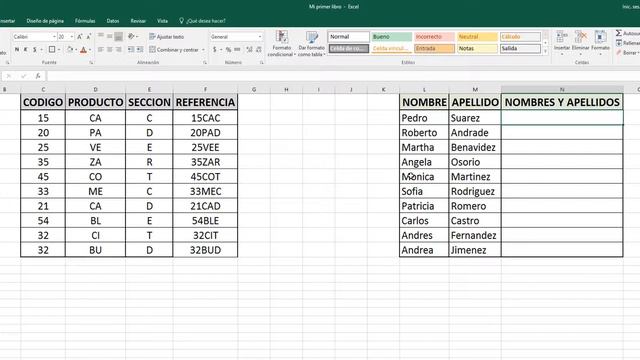Expand Combinar y centrar dropdown arrow
Image resolution: width=640 pixels, height=360 pixels.
click(x=203, y=50)
